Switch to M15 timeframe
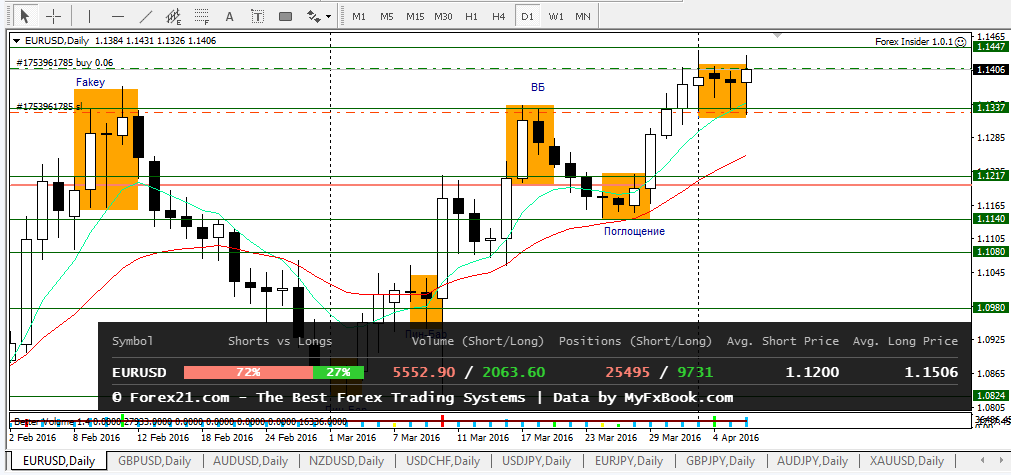The image size is (1011, 475). coord(415,16)
